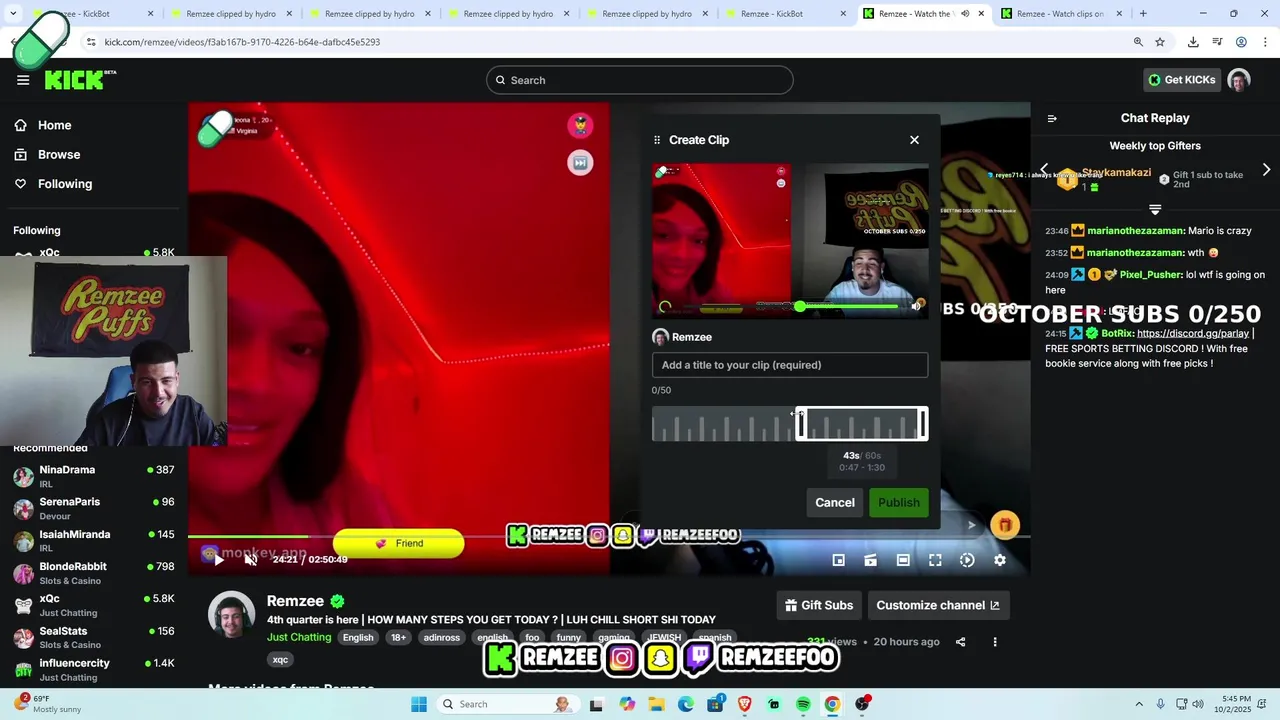Click the skip icon on video overlay

point(580,163)
